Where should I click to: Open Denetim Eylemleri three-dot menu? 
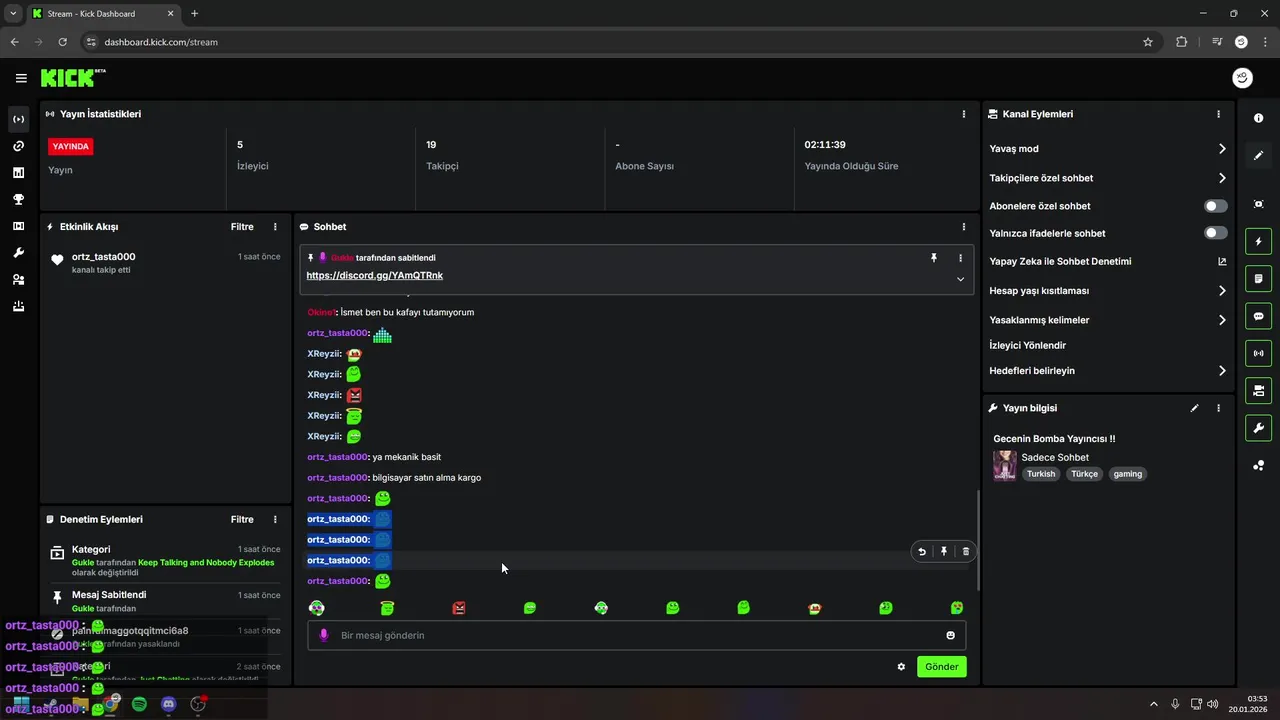point(275,520)
